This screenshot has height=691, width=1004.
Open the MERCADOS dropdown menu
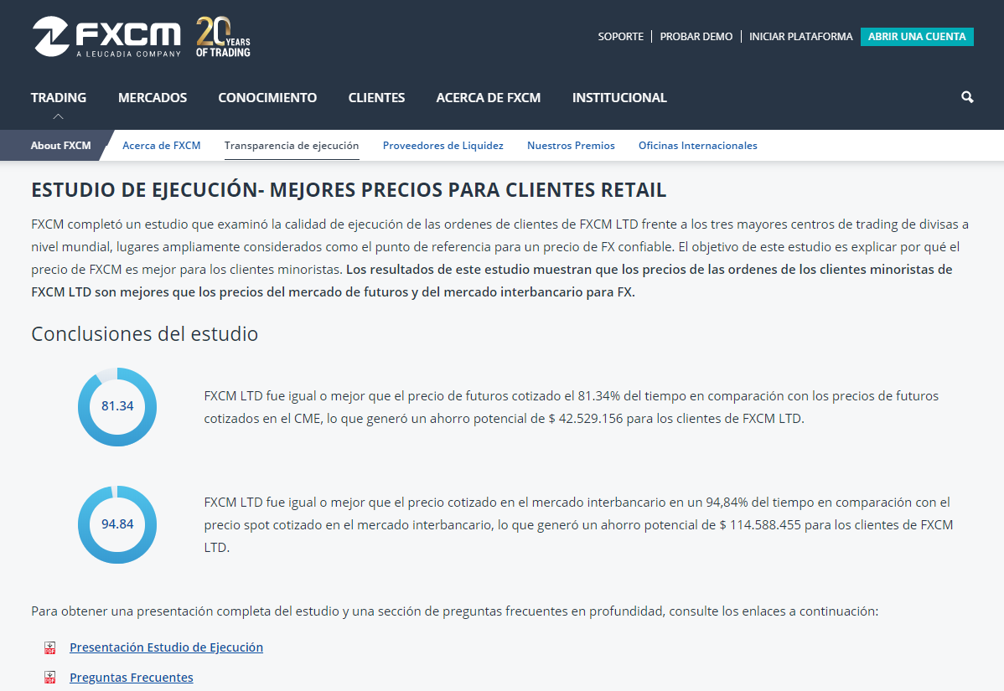[x=152, y=97]
